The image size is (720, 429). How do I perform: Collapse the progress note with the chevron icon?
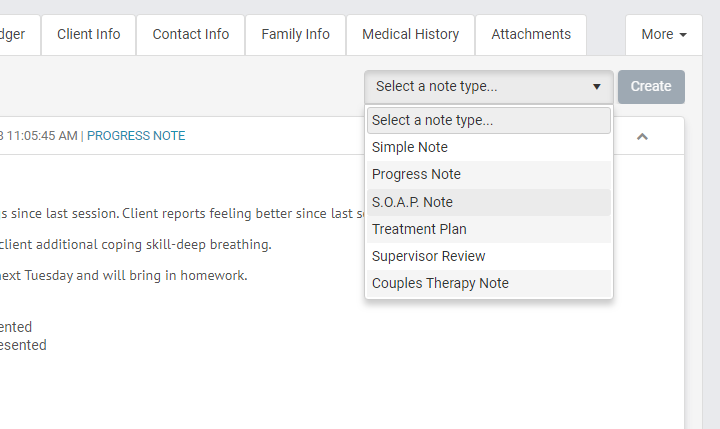pos(642,136)
